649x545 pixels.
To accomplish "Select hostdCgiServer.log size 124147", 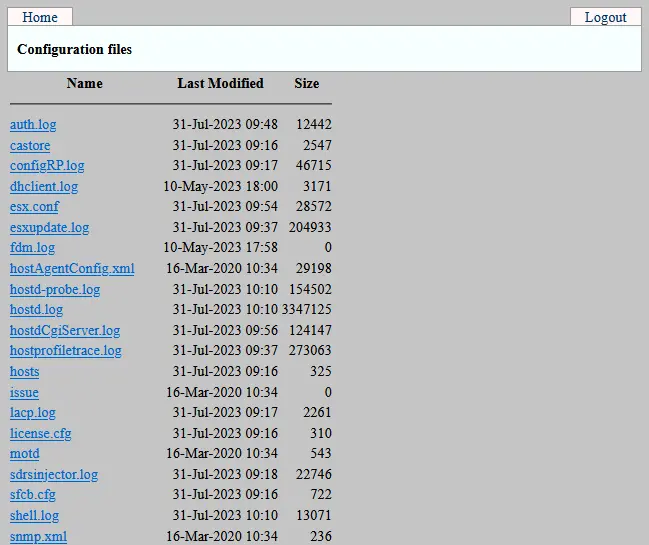I will [310, 330].
